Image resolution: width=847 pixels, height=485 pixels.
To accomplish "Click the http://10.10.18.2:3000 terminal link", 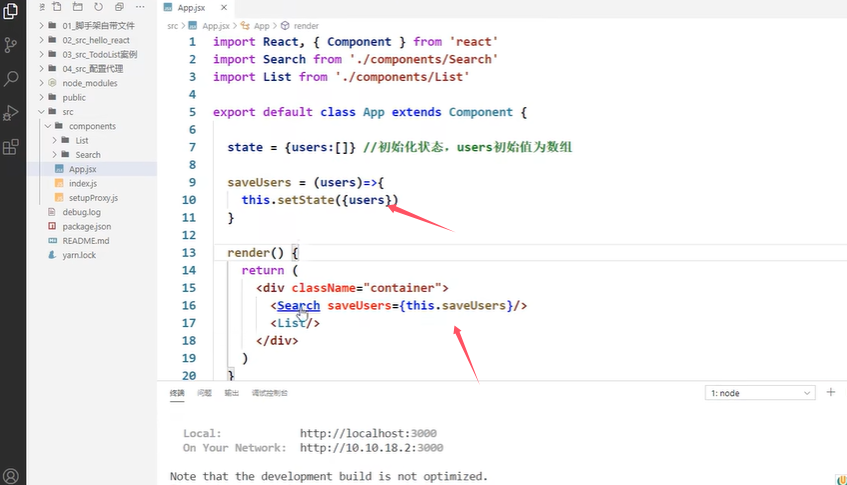I will coord(372,448).
